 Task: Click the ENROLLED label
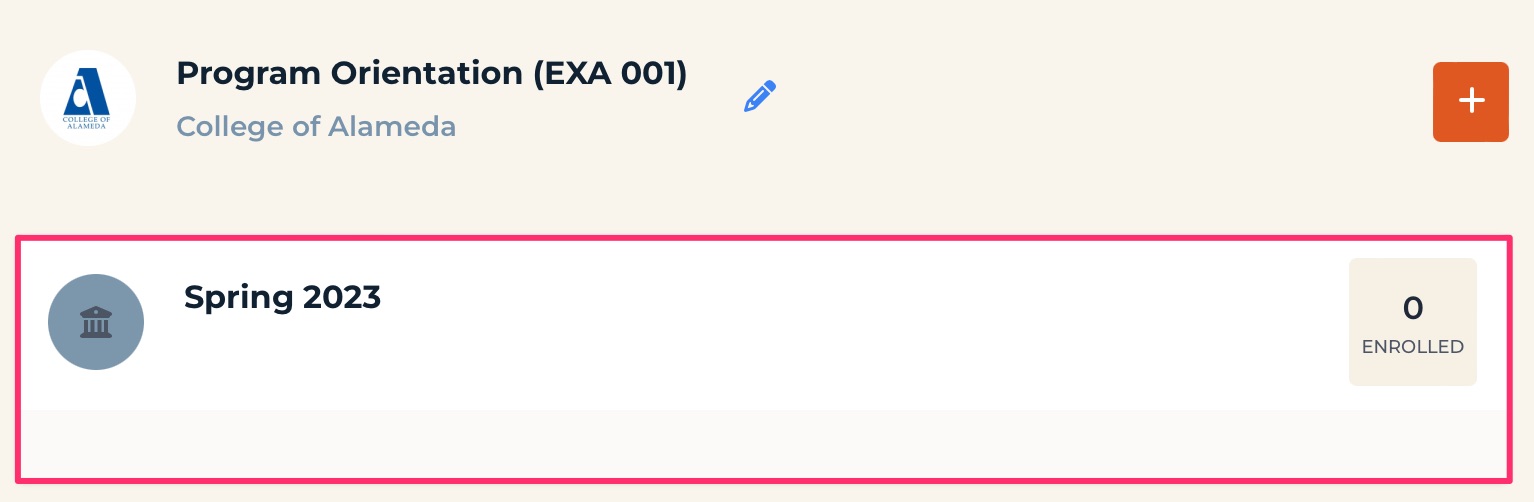(1412, 347)
